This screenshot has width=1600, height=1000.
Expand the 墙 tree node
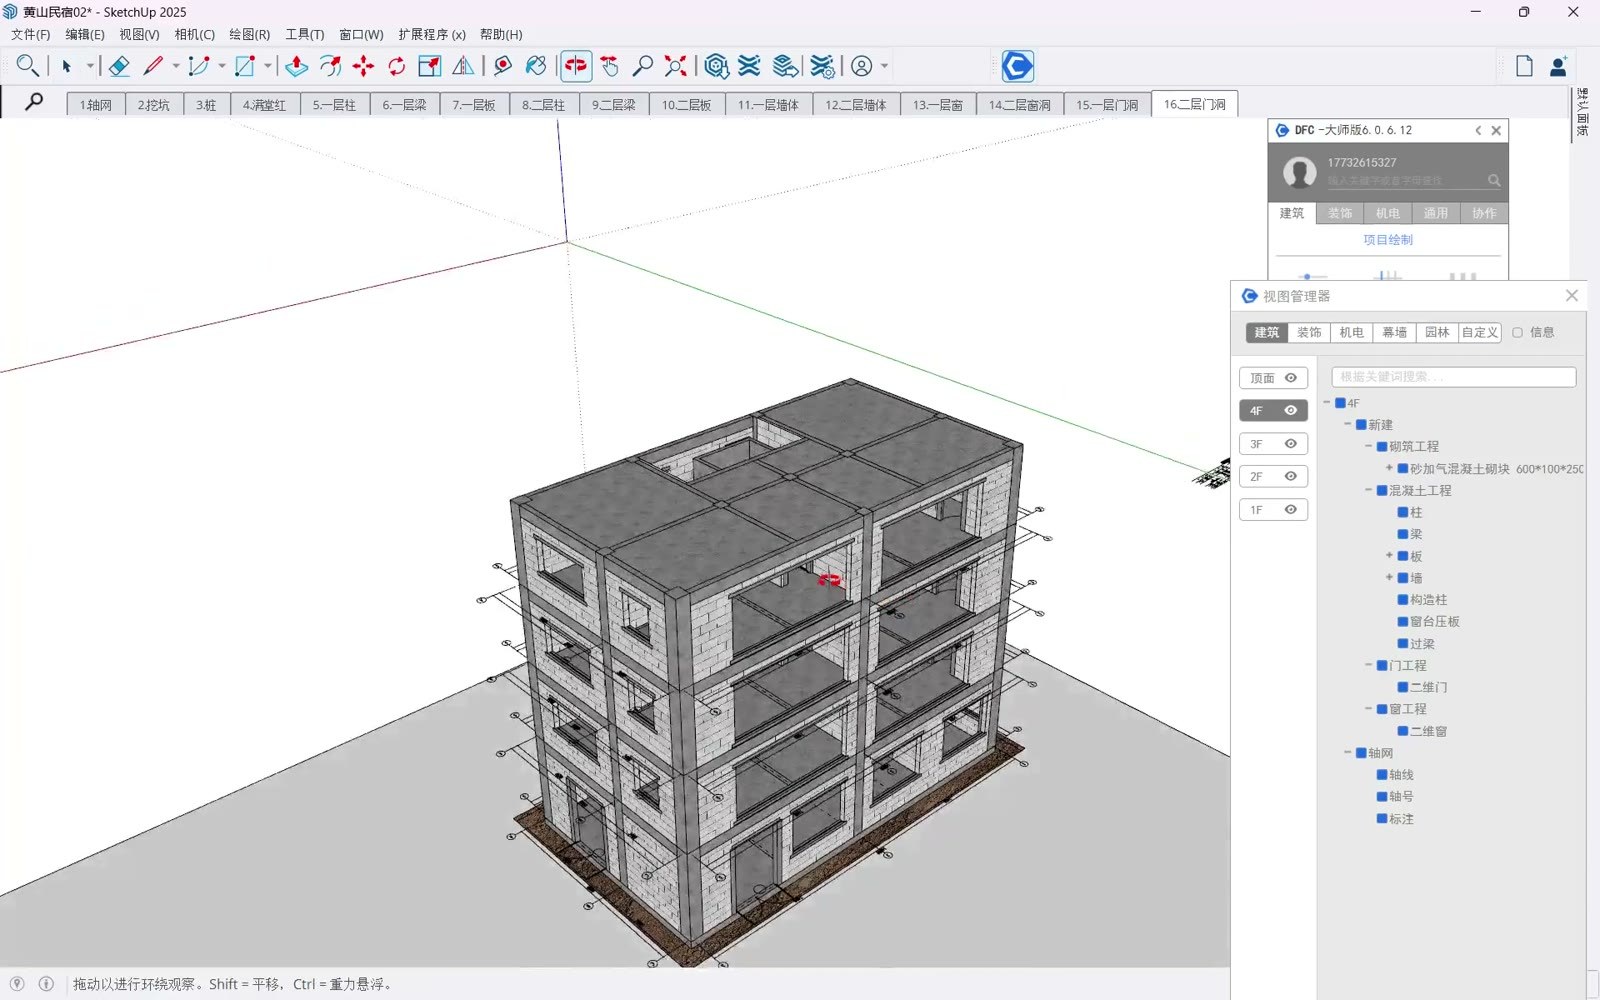[1389, 577]
